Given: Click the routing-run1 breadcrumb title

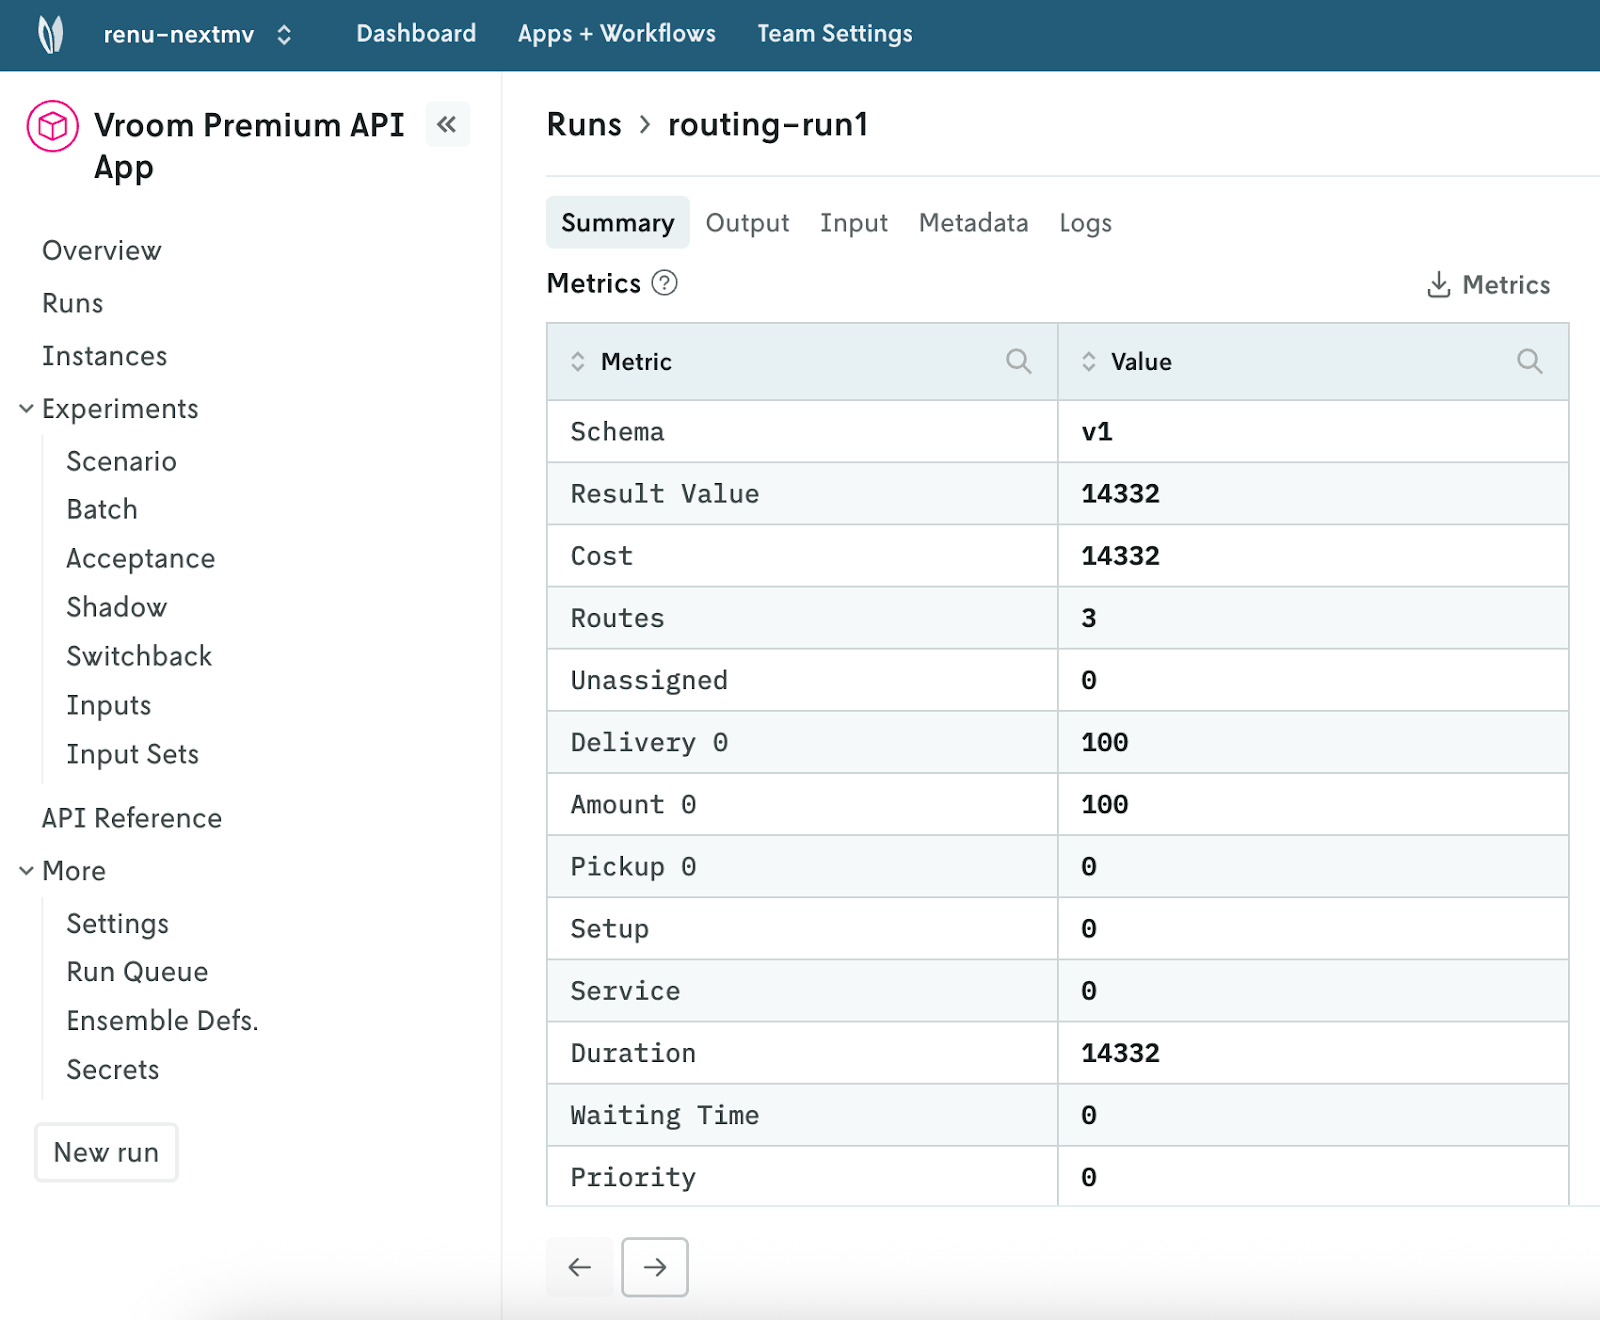Looking at the screenshot, I should click(x=768, y=125).
